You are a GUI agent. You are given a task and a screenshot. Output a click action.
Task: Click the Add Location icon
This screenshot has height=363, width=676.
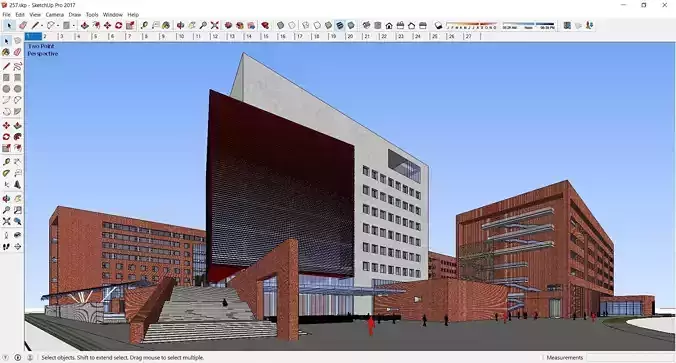[x=567, y=26]
